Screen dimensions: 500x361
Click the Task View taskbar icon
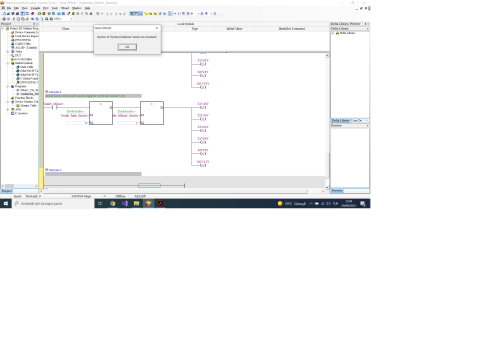point(100,203)
